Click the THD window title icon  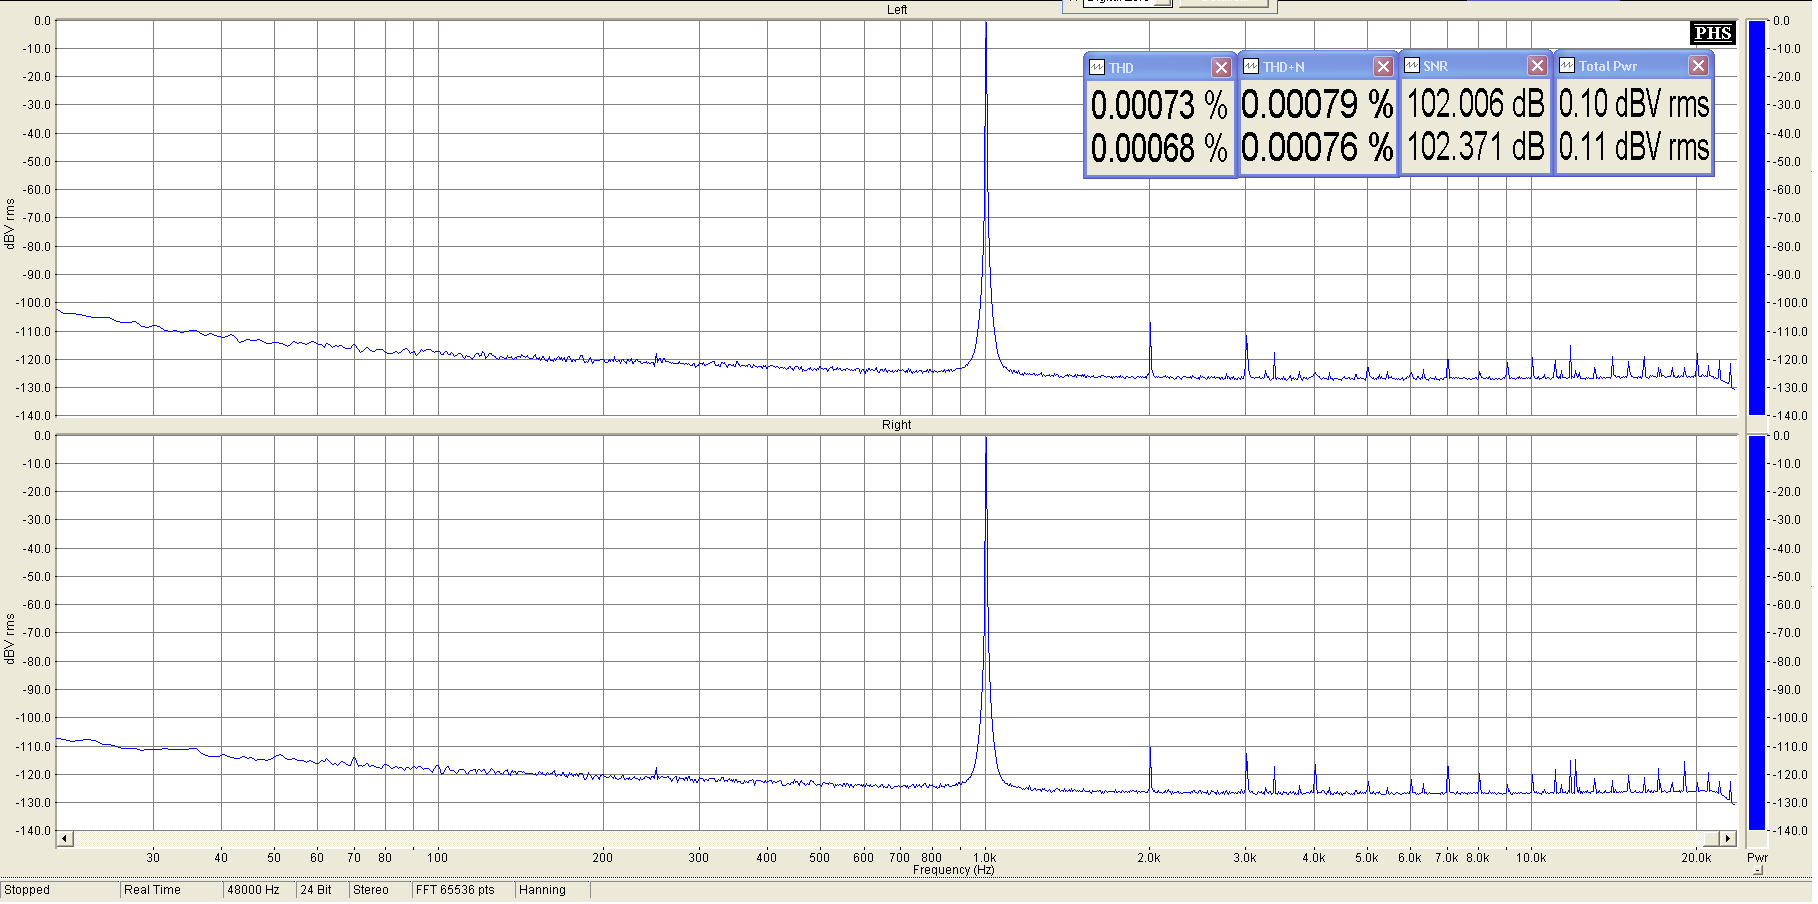click(1097, 68)
